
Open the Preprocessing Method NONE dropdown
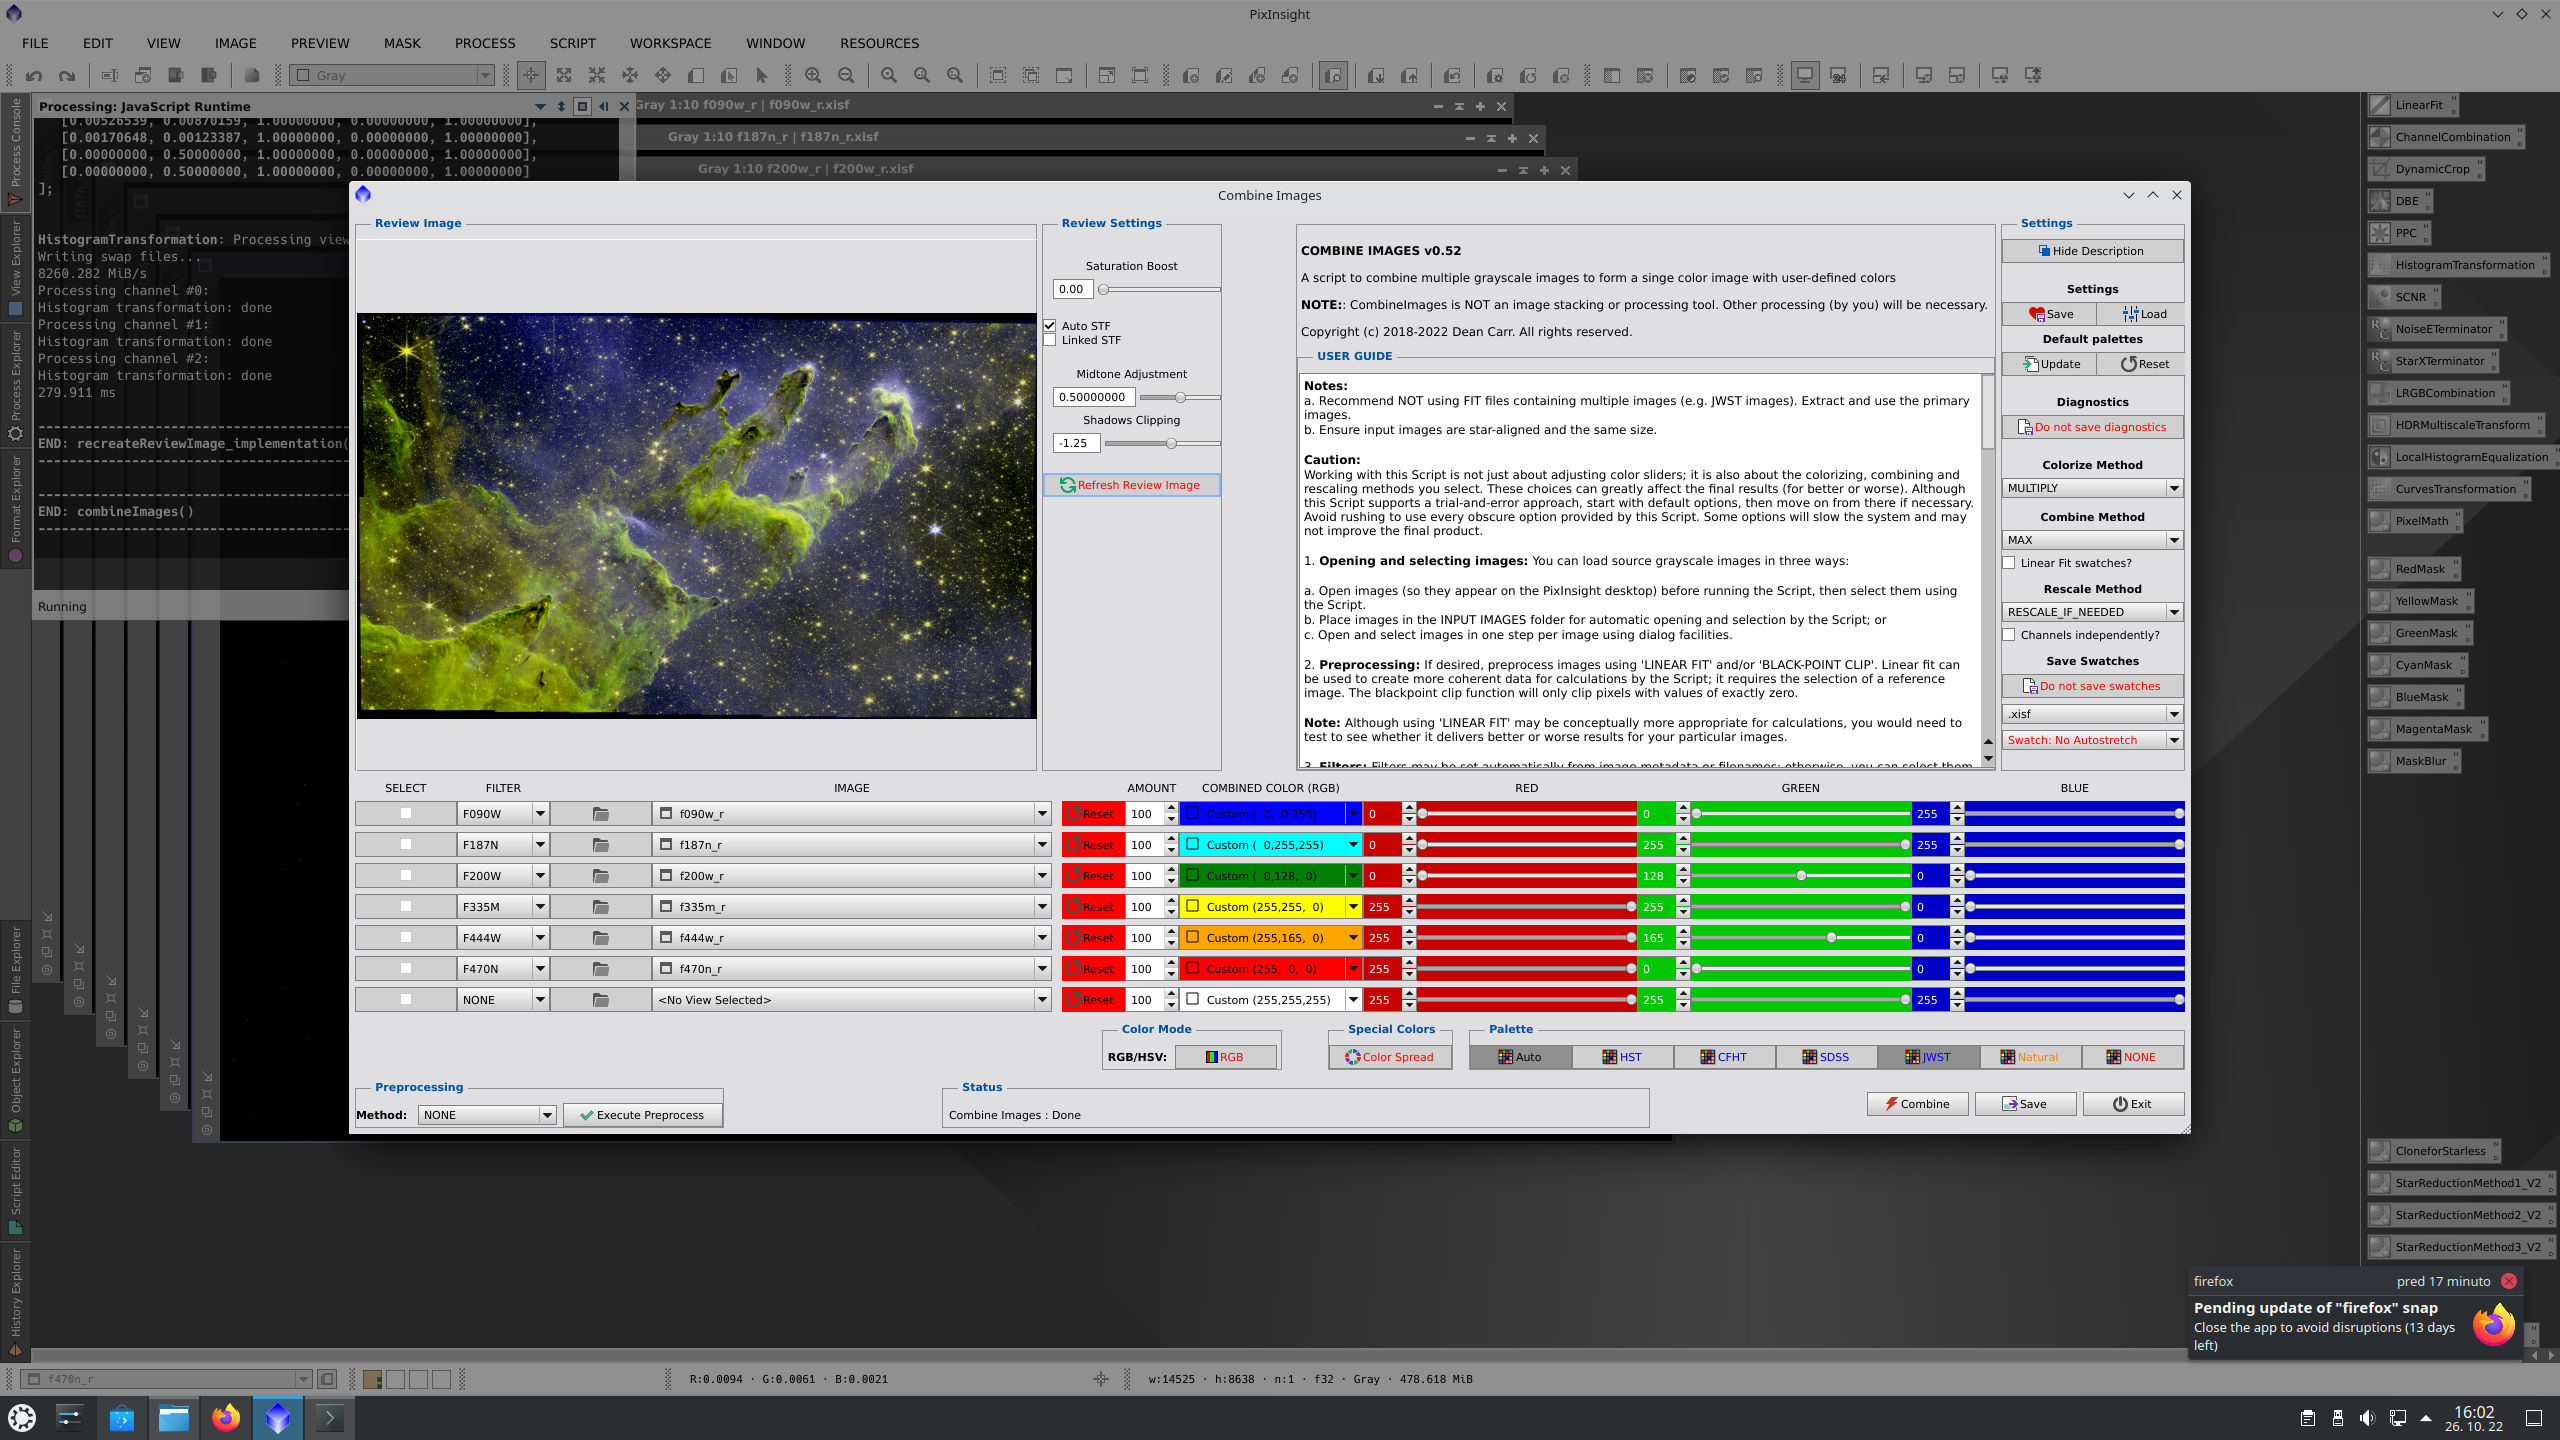pyautogui.click(x=487, y=1115)
